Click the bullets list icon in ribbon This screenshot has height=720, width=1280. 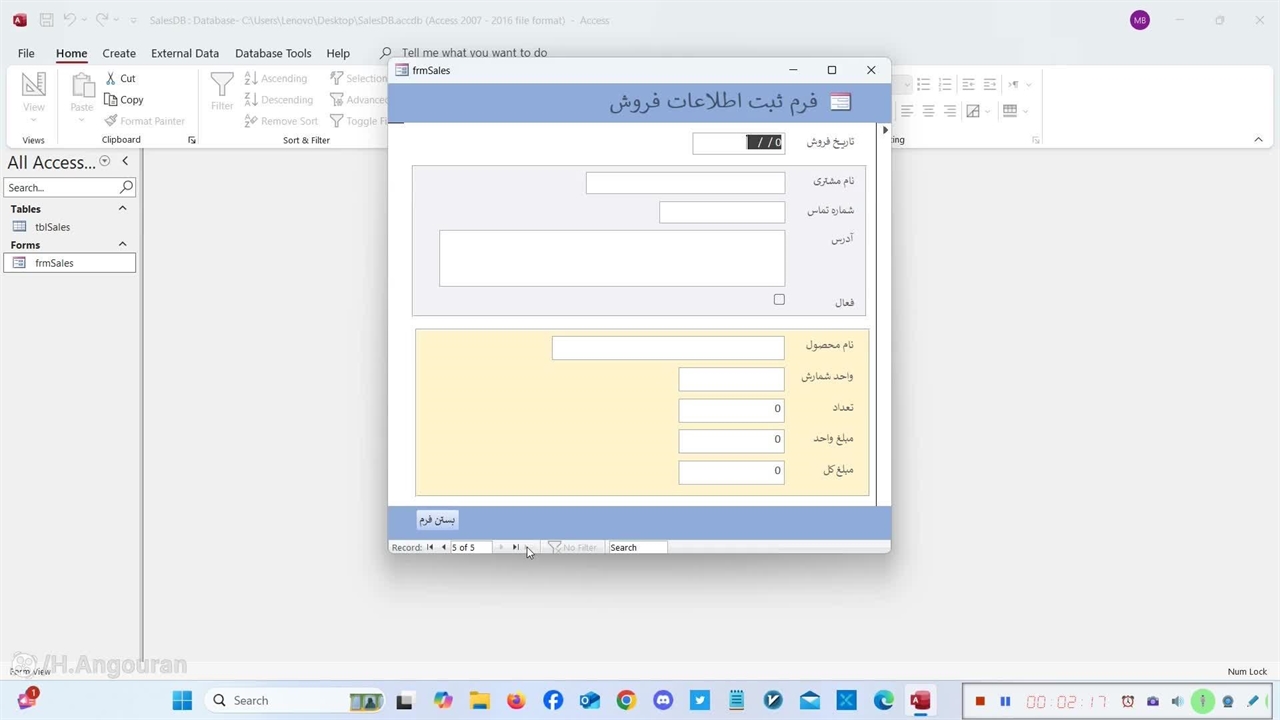click(923, 85)
